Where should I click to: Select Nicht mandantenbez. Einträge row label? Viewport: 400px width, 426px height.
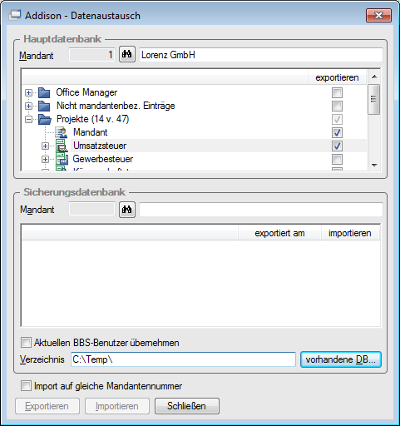point(116,106)
